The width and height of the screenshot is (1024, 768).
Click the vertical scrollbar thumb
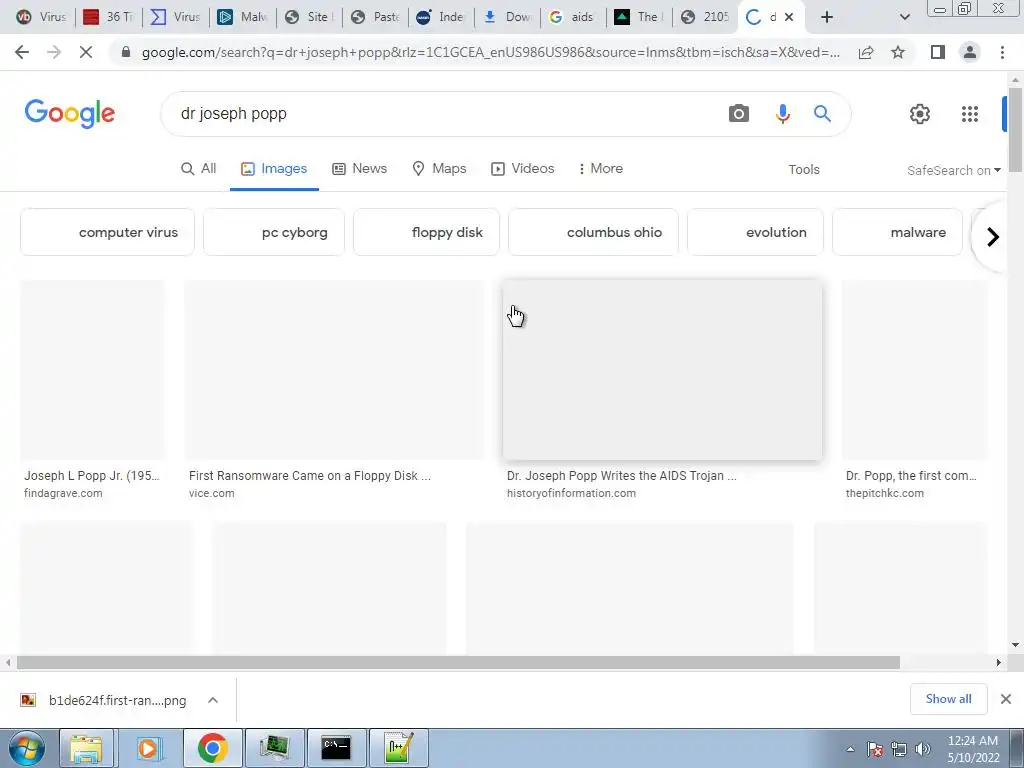(1015, 130)
